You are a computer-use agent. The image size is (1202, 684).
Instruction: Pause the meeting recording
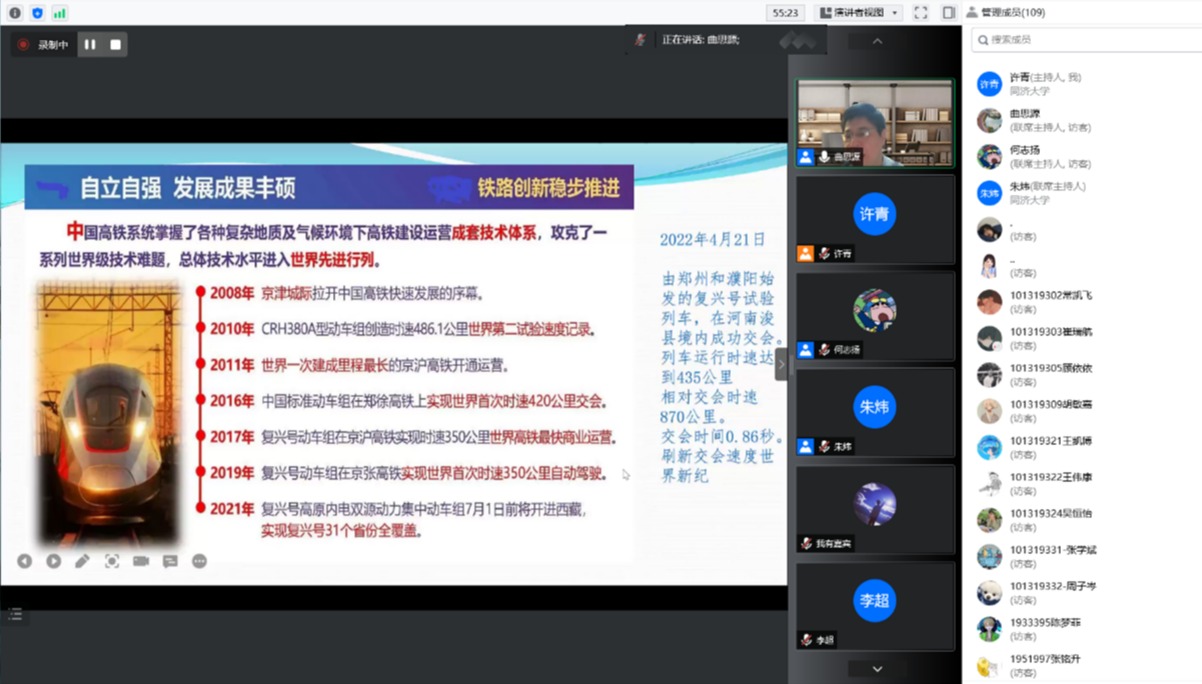click(x=90, y=45)
